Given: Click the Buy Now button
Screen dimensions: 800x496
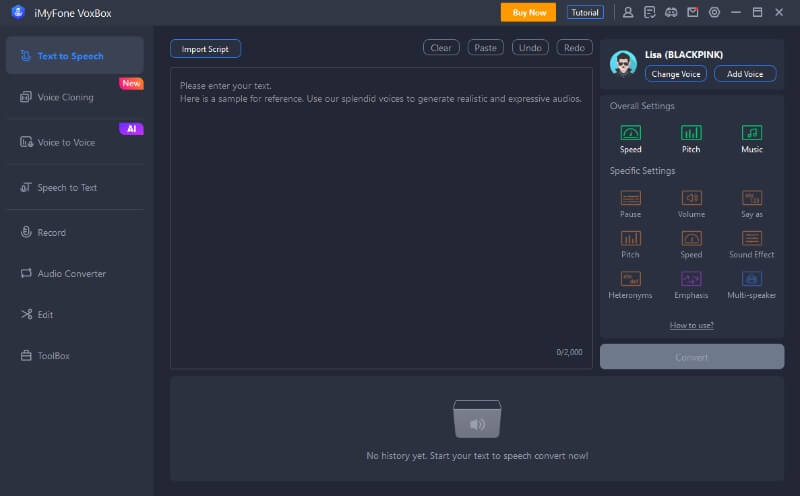Looking at the screenshot, I should [x=529, y=12].
